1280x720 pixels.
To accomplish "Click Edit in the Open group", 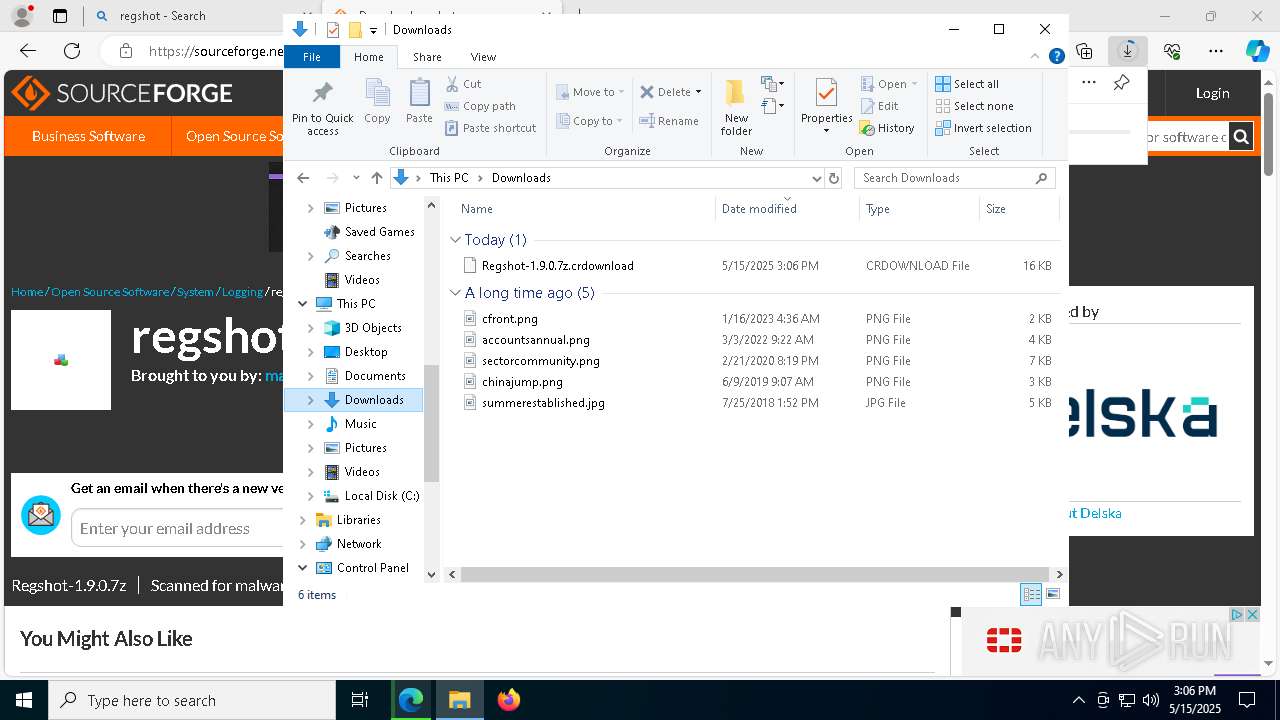I will [879, 106].
